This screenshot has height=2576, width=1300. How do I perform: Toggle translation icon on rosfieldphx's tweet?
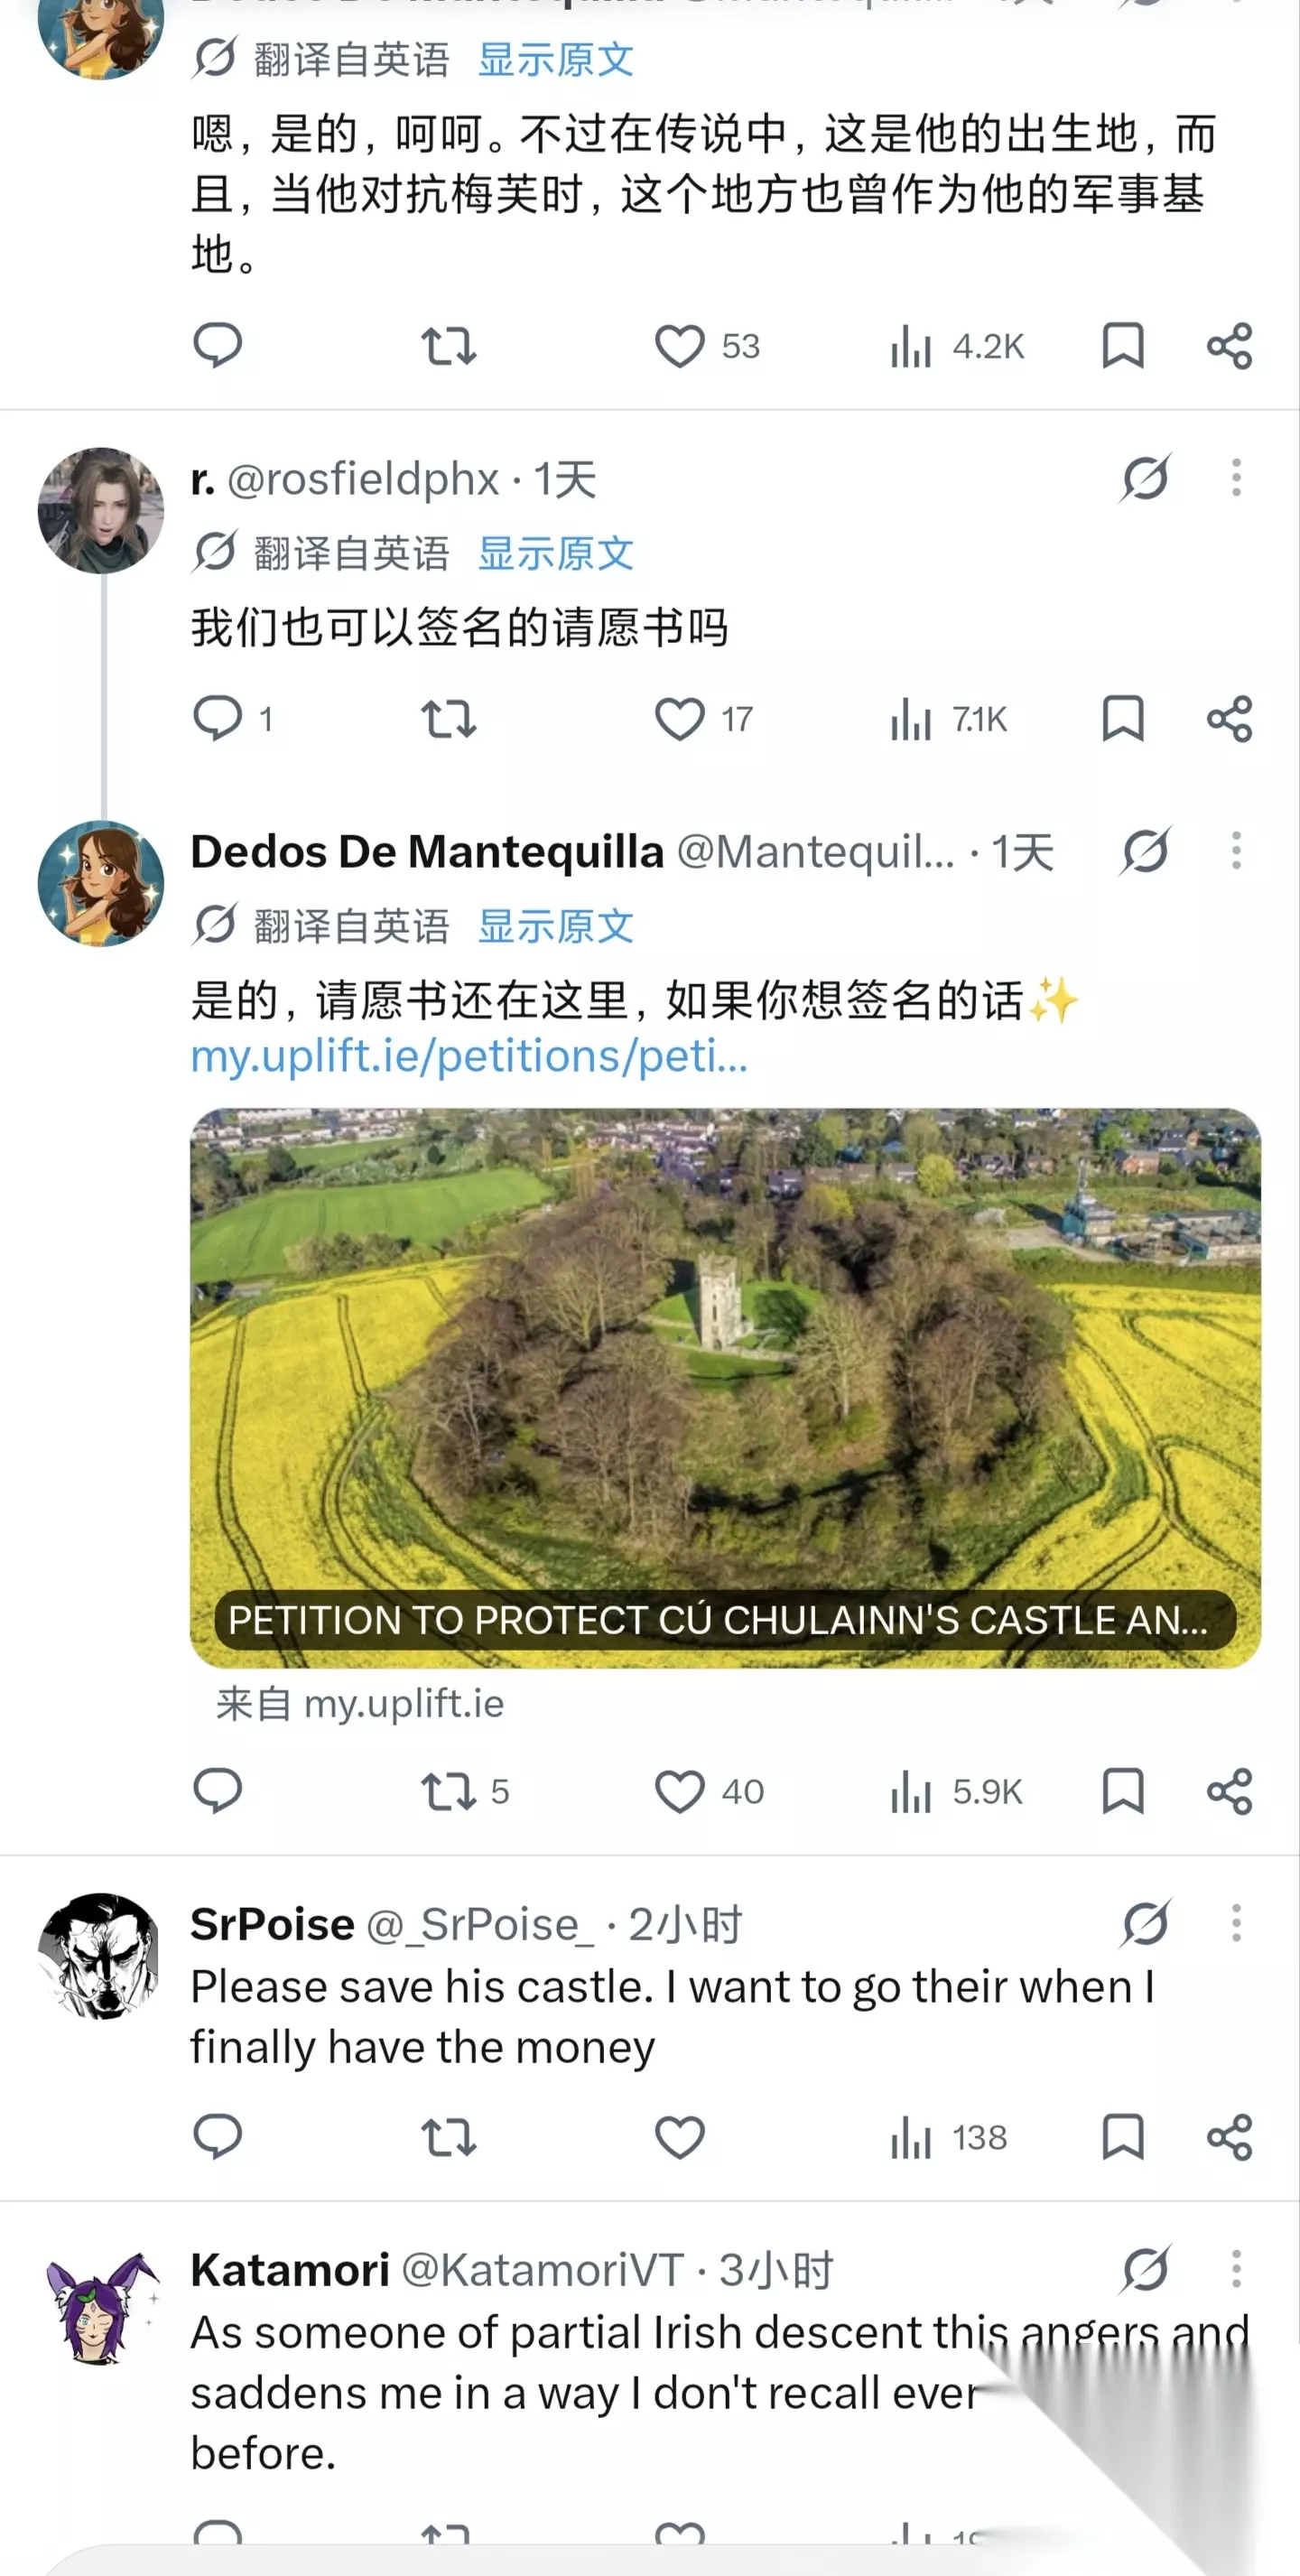pyautogui.click(x=1145, y=478)
